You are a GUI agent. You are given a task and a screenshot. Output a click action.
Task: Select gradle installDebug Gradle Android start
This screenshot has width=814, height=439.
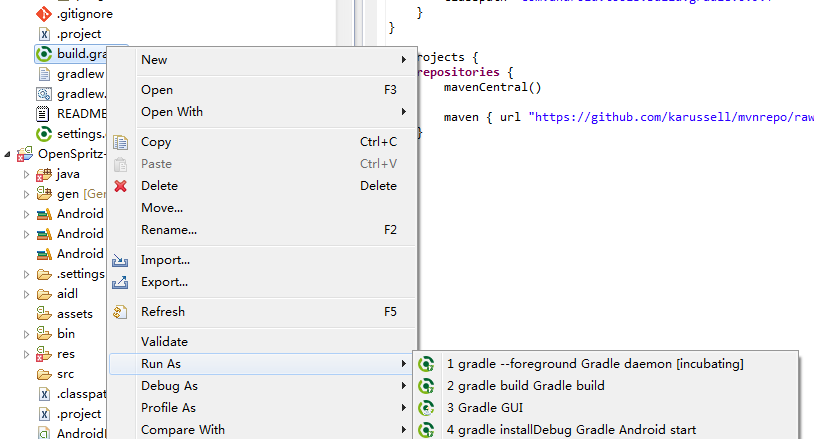571,430
